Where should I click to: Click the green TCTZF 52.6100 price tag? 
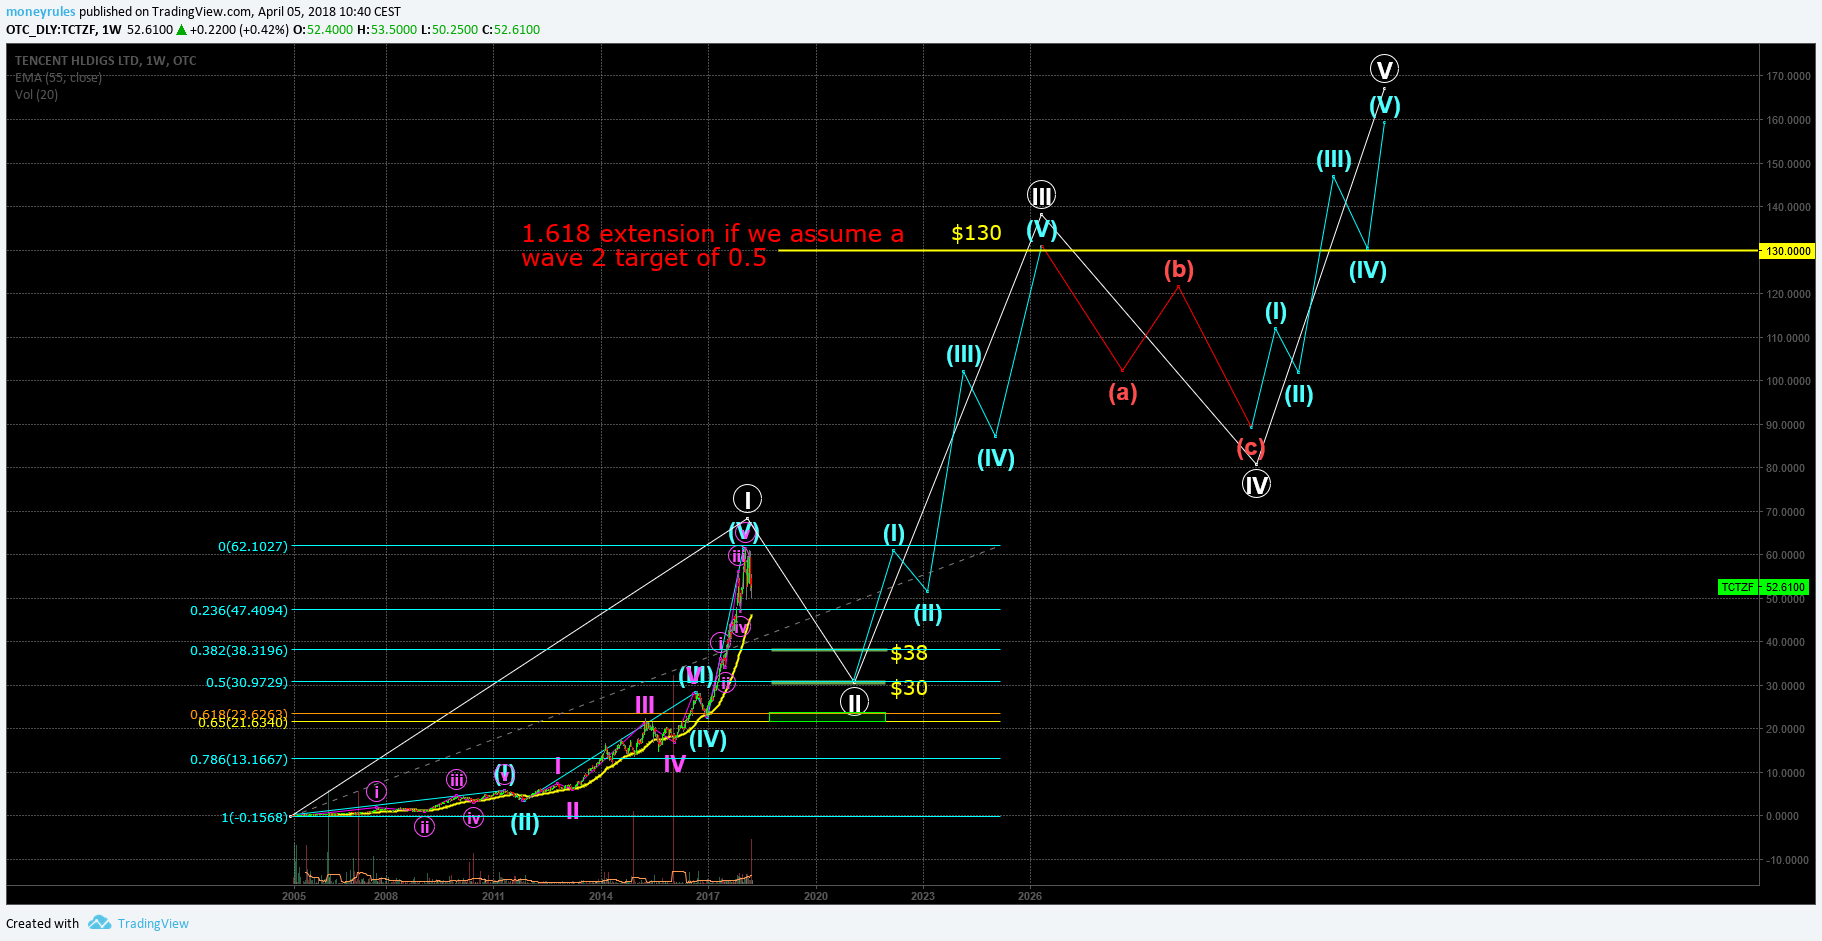click(x=1763, y=587)
